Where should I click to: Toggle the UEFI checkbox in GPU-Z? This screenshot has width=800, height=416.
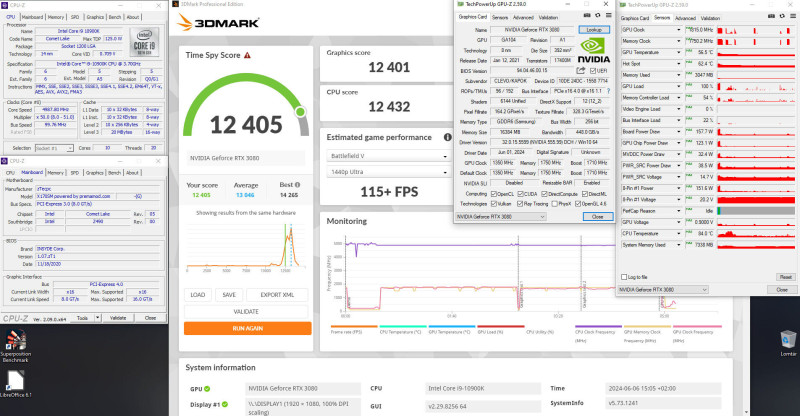point(593,71)
